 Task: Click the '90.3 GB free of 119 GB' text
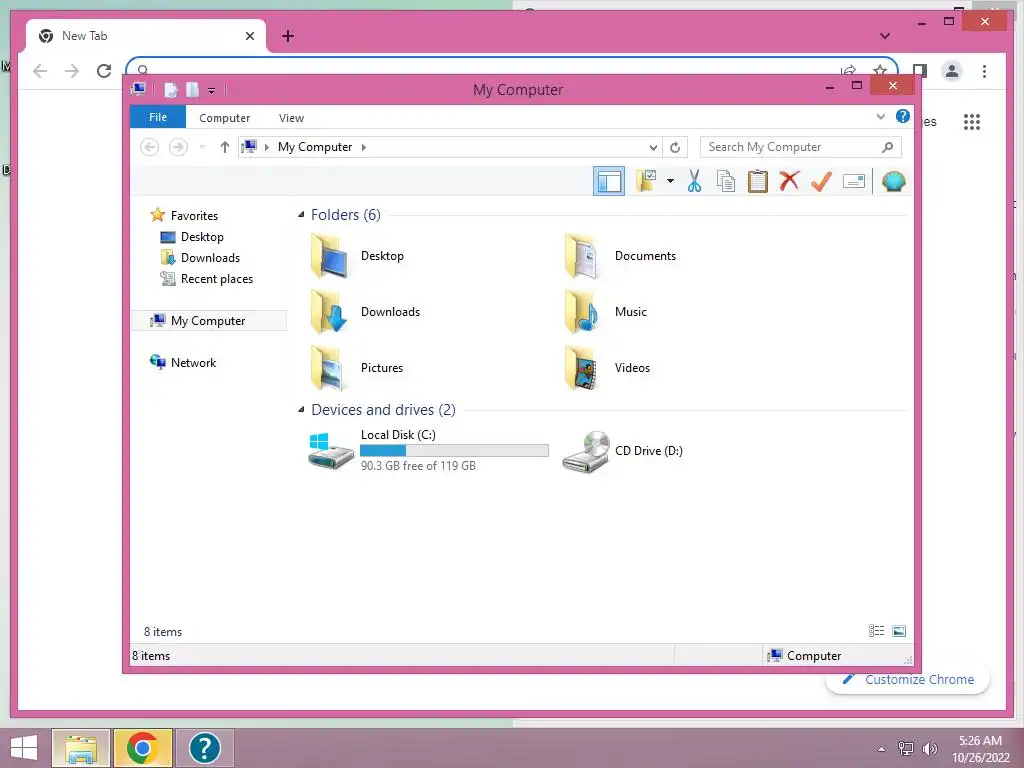click(418, 466)
